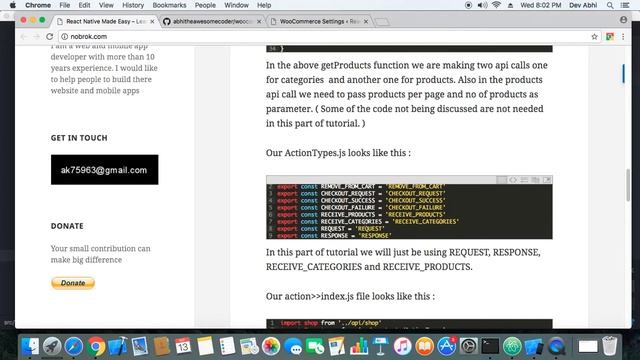Screen dimensions: 640x360
Task: Open the Wi-Fi status menu
Action: (x=496, y=5)
